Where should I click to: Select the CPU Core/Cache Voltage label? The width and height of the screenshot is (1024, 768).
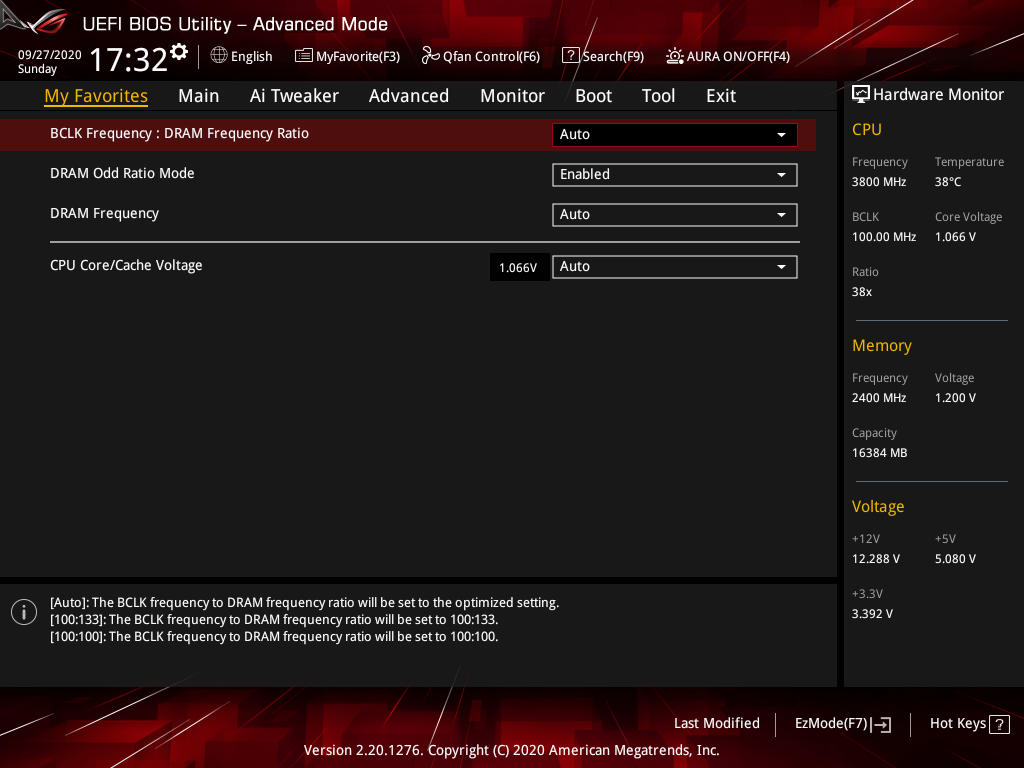(x=126, y=265)
